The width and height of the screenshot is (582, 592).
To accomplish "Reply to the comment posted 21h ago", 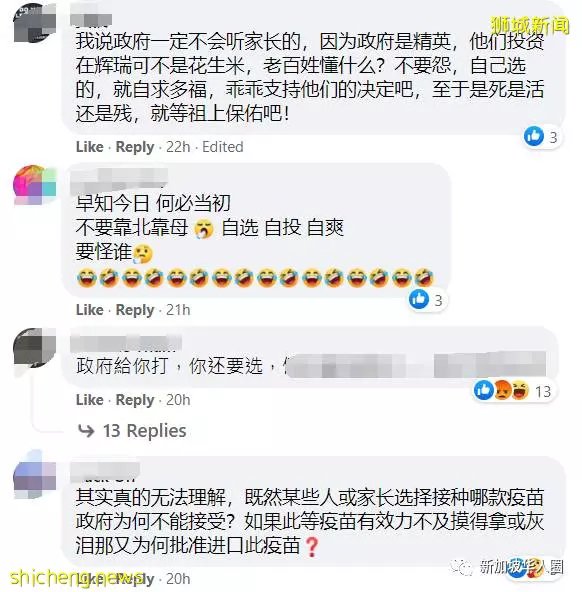I will pos(135,310).
